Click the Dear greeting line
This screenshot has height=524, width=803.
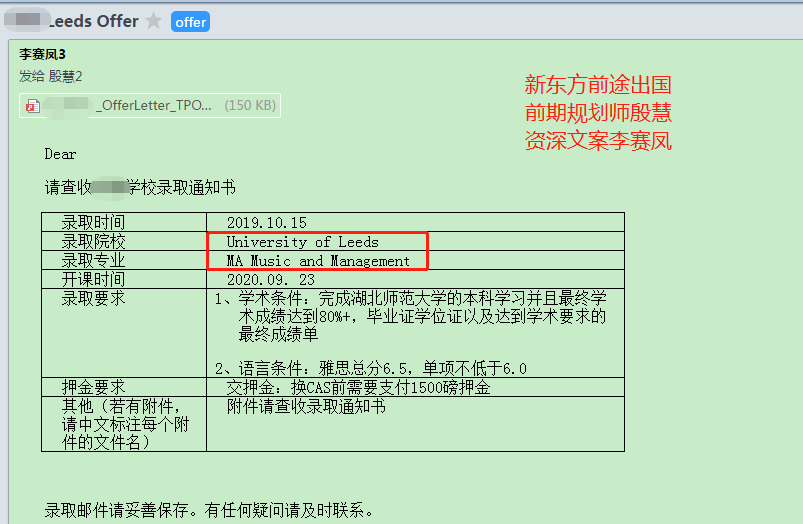click(x=60, y=154)
